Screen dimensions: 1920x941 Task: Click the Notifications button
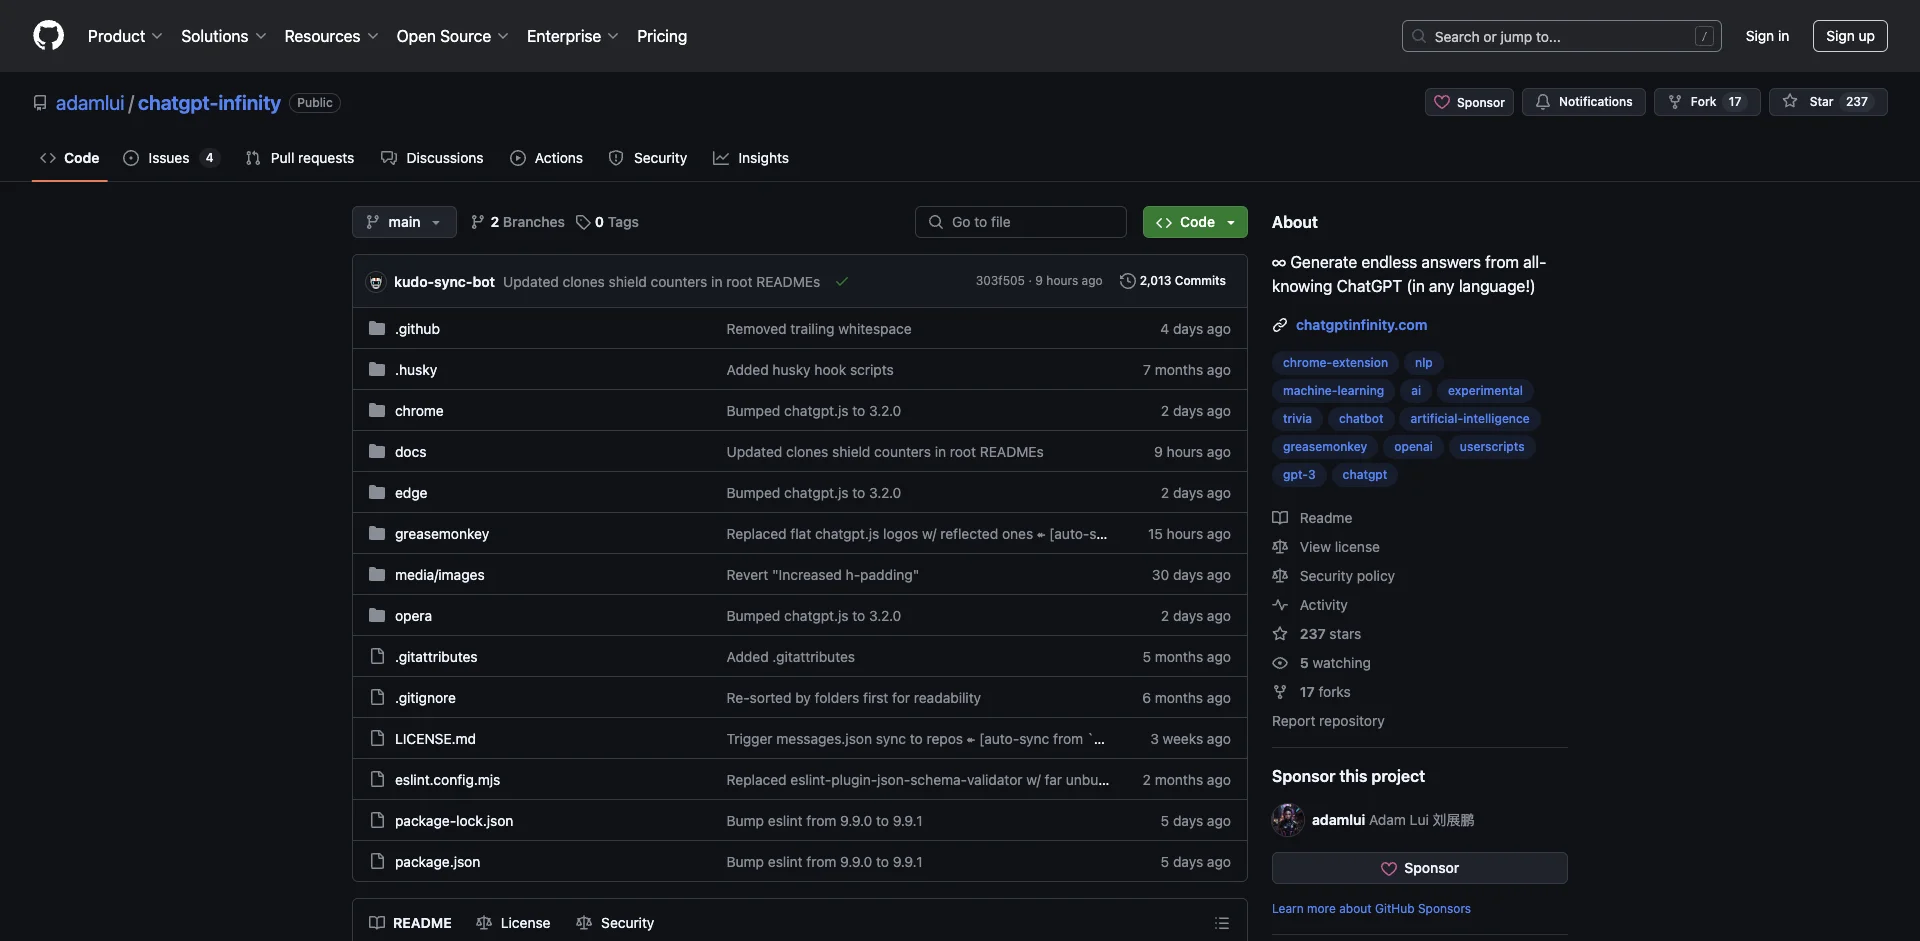[x=1584, y=102]
